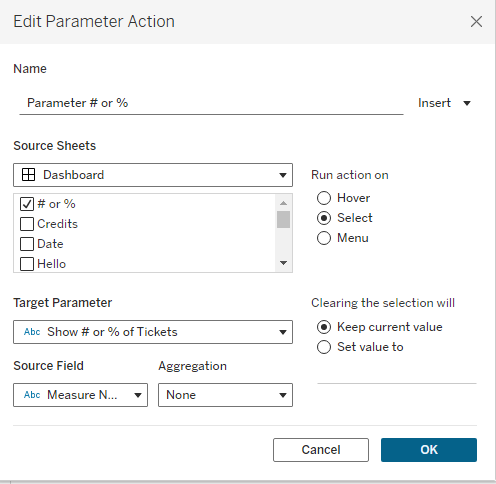
Task: Close the Edit Parameter Action dialog
Action: click(476, 22)
